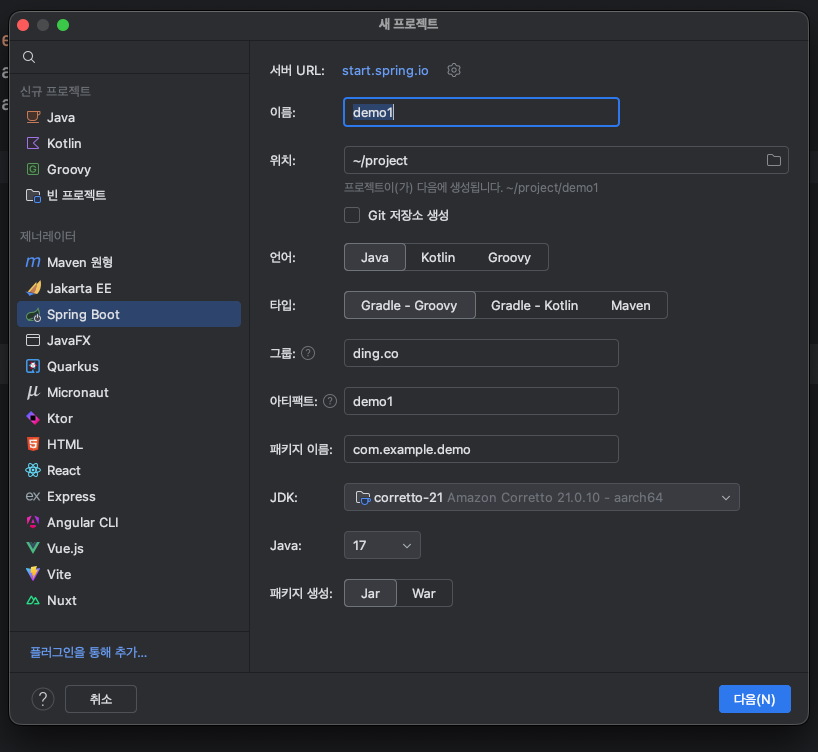
Task: Open 플러그인을 통해 추가... link
Action: pos(88,652)
